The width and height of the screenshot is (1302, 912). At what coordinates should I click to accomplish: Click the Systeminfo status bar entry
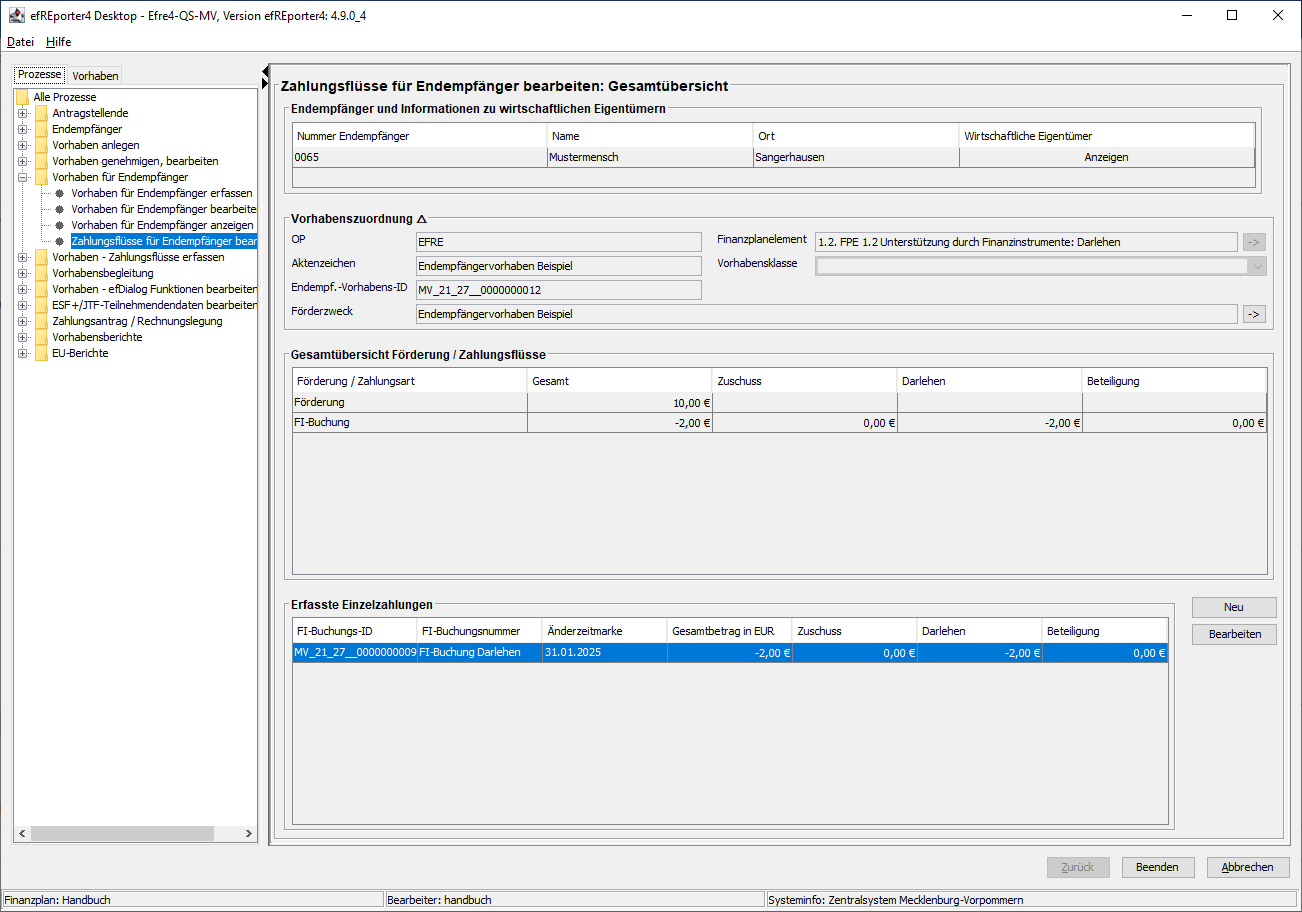pyautogui.click(x=1032, y=900)
